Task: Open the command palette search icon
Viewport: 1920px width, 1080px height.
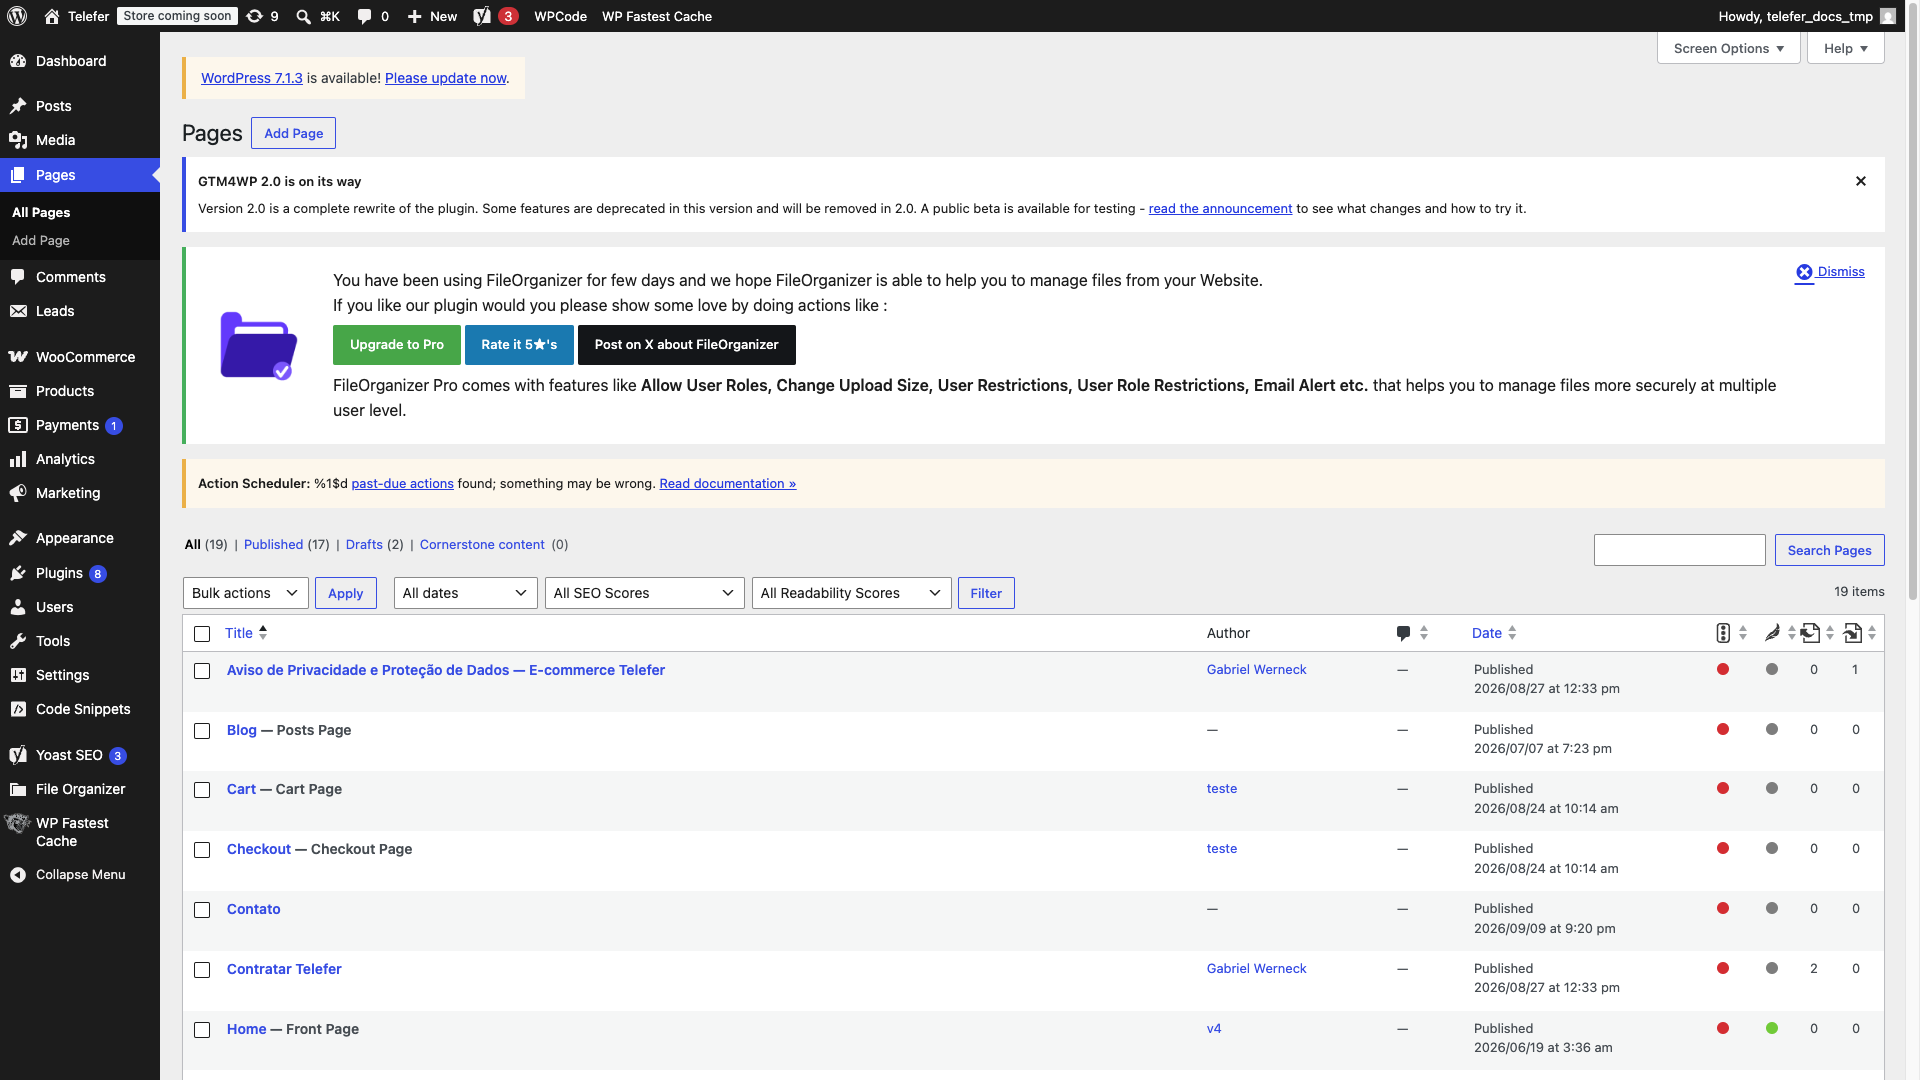Action: 318,16
